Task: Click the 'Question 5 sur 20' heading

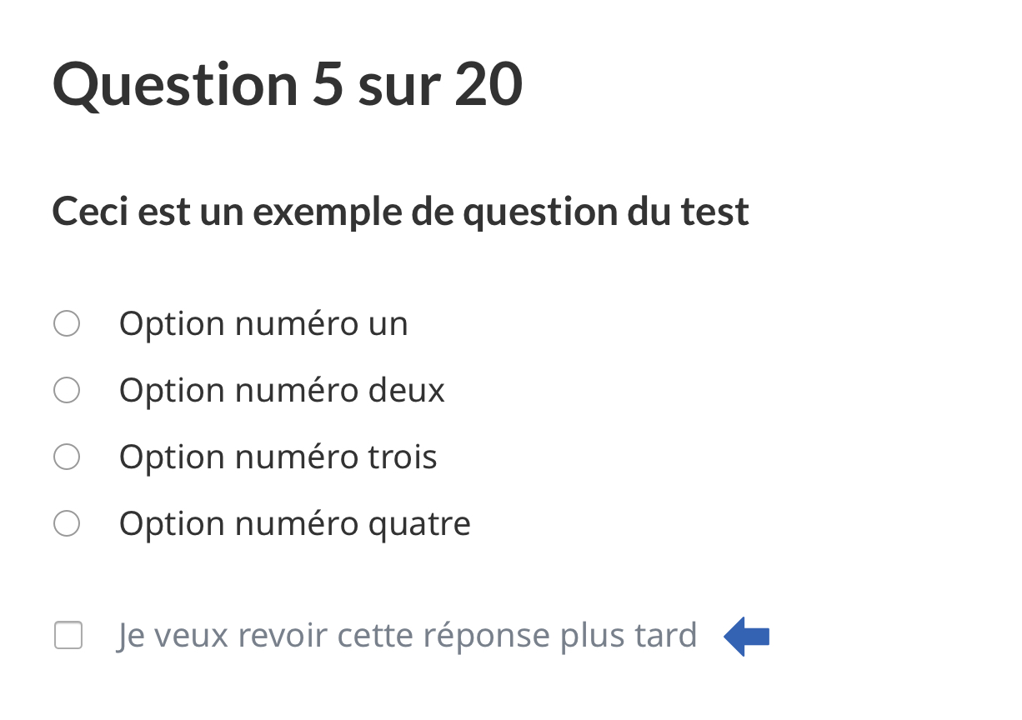Action: click(x=287, y=84)
